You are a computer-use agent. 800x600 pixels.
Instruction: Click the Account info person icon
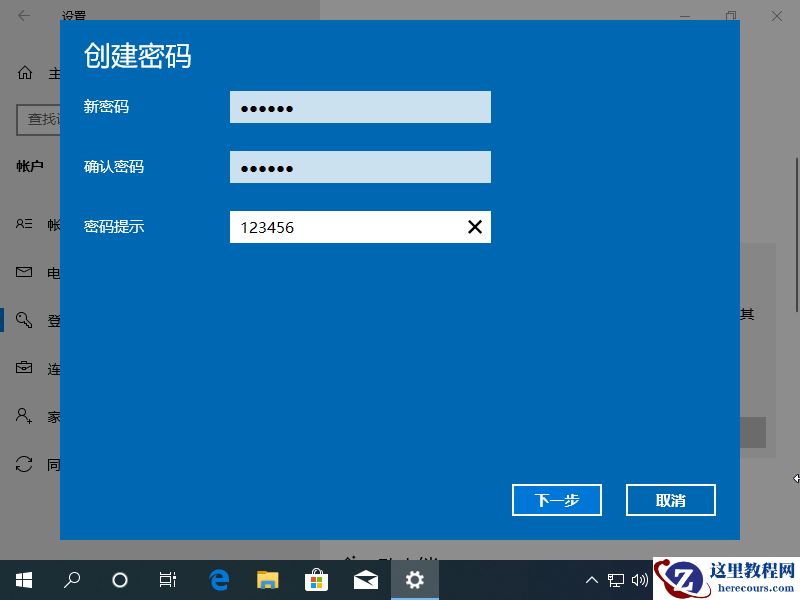pyautogui.click(x=25, y=223)
